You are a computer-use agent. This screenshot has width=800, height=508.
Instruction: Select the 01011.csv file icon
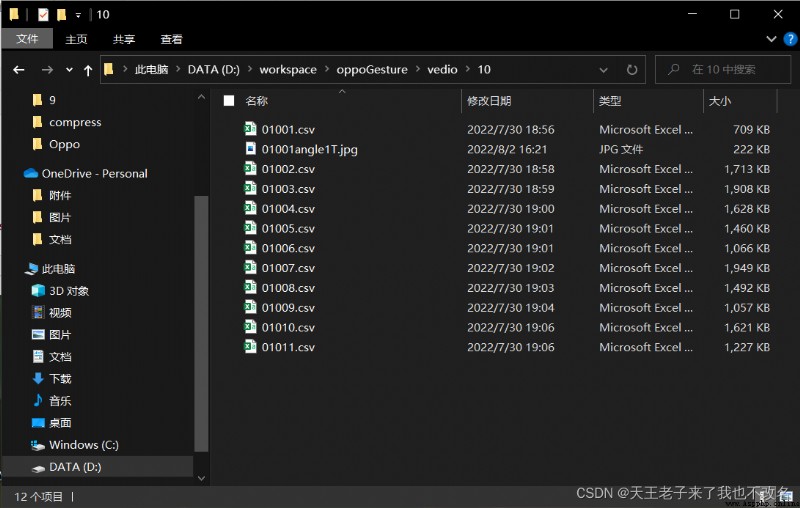pyautogui.click(x=250, y=347)
